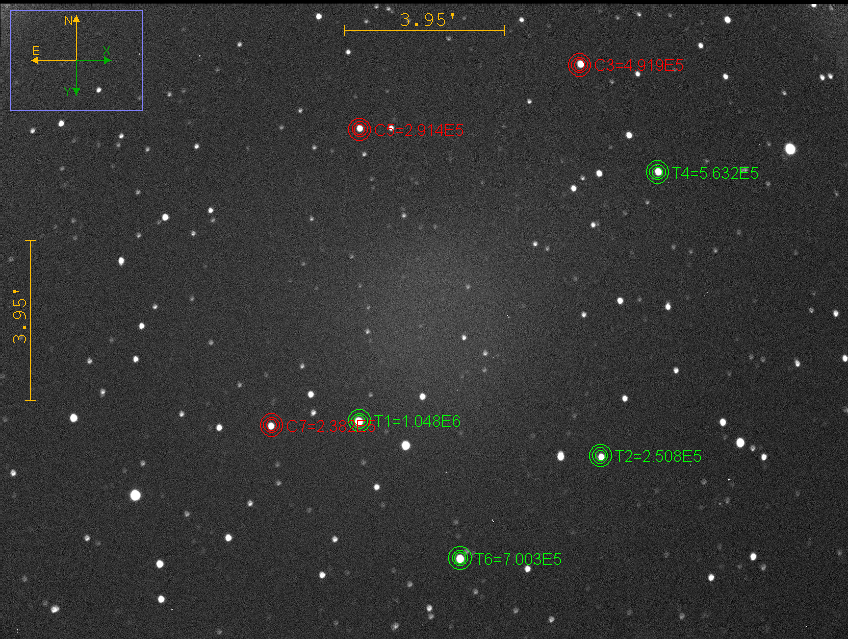
Task: Click the T4 green aperture circle
Action: pyautogui.click(x=657, y=172)
